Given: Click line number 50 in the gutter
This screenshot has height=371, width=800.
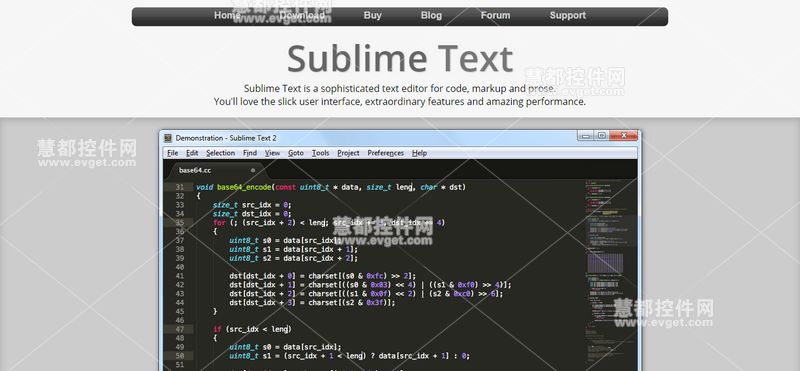Looking at the screenshot, I should 179,356.
